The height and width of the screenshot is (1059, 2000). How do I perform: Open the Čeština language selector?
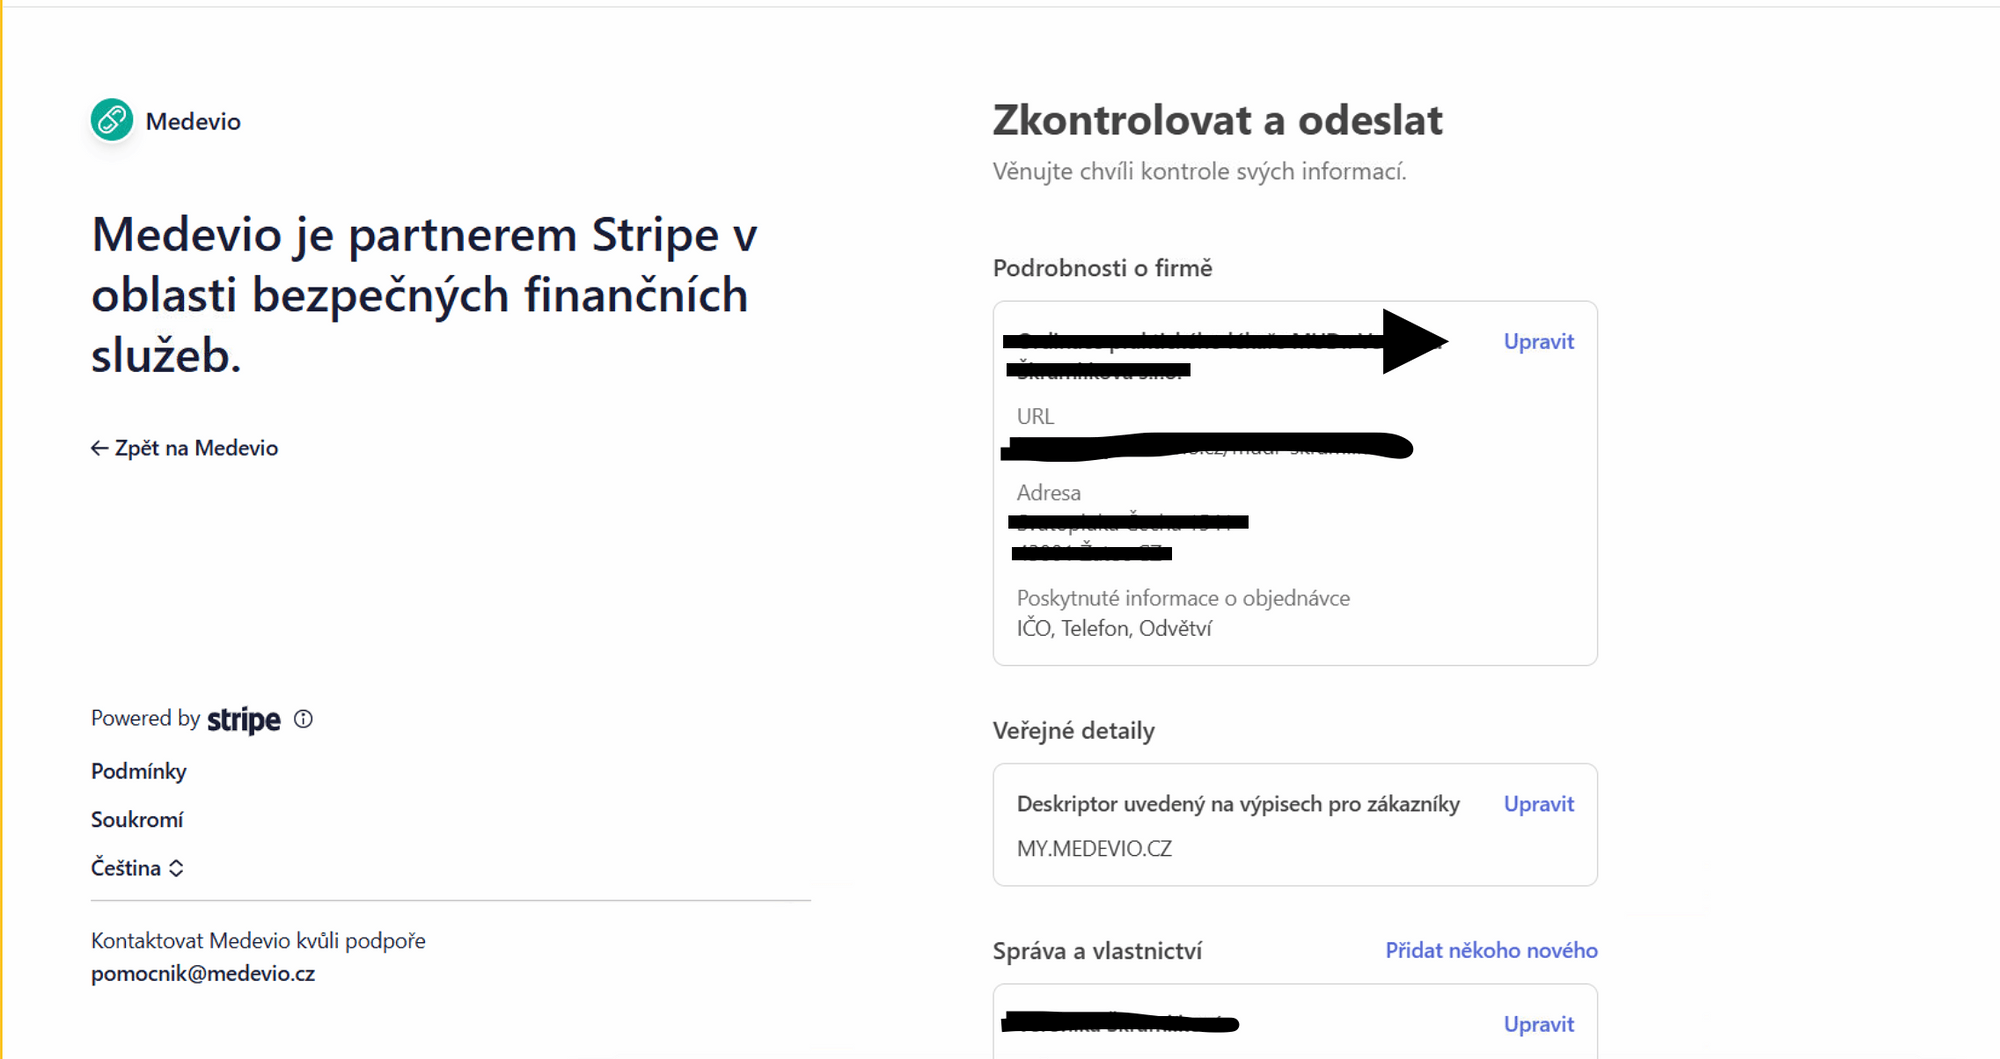[137, 868]
